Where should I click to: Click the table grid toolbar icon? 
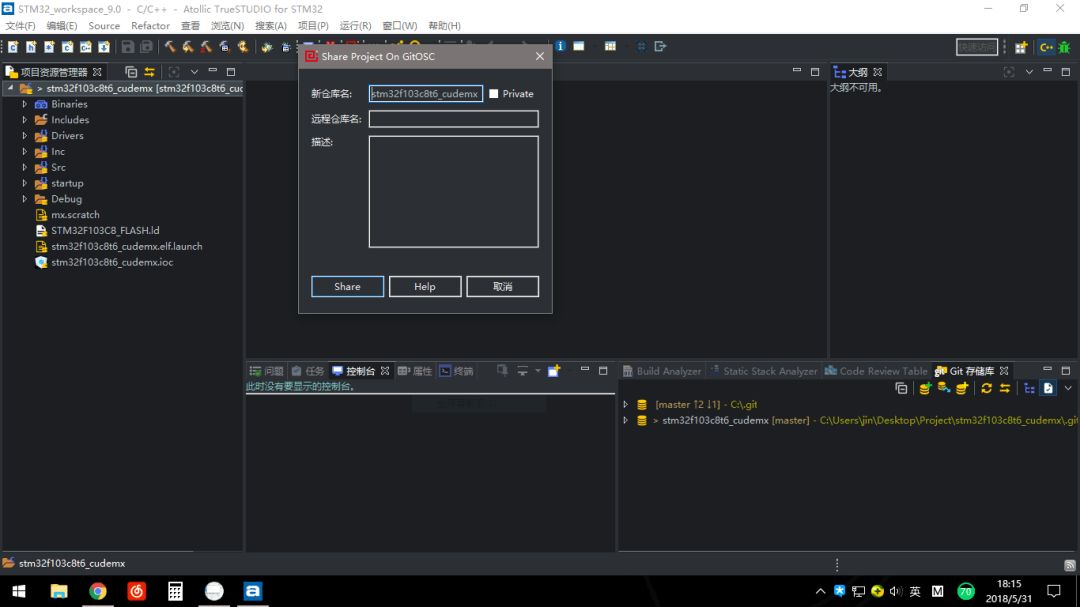(x=610, y=46)
